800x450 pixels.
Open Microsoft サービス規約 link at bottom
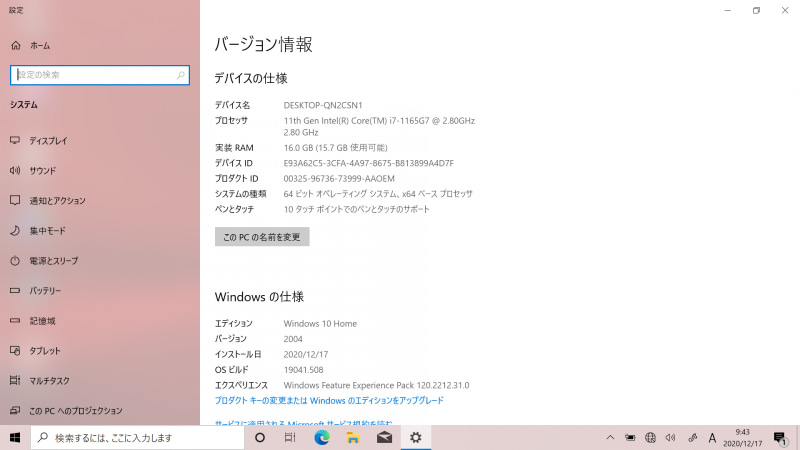click(304, 423)
